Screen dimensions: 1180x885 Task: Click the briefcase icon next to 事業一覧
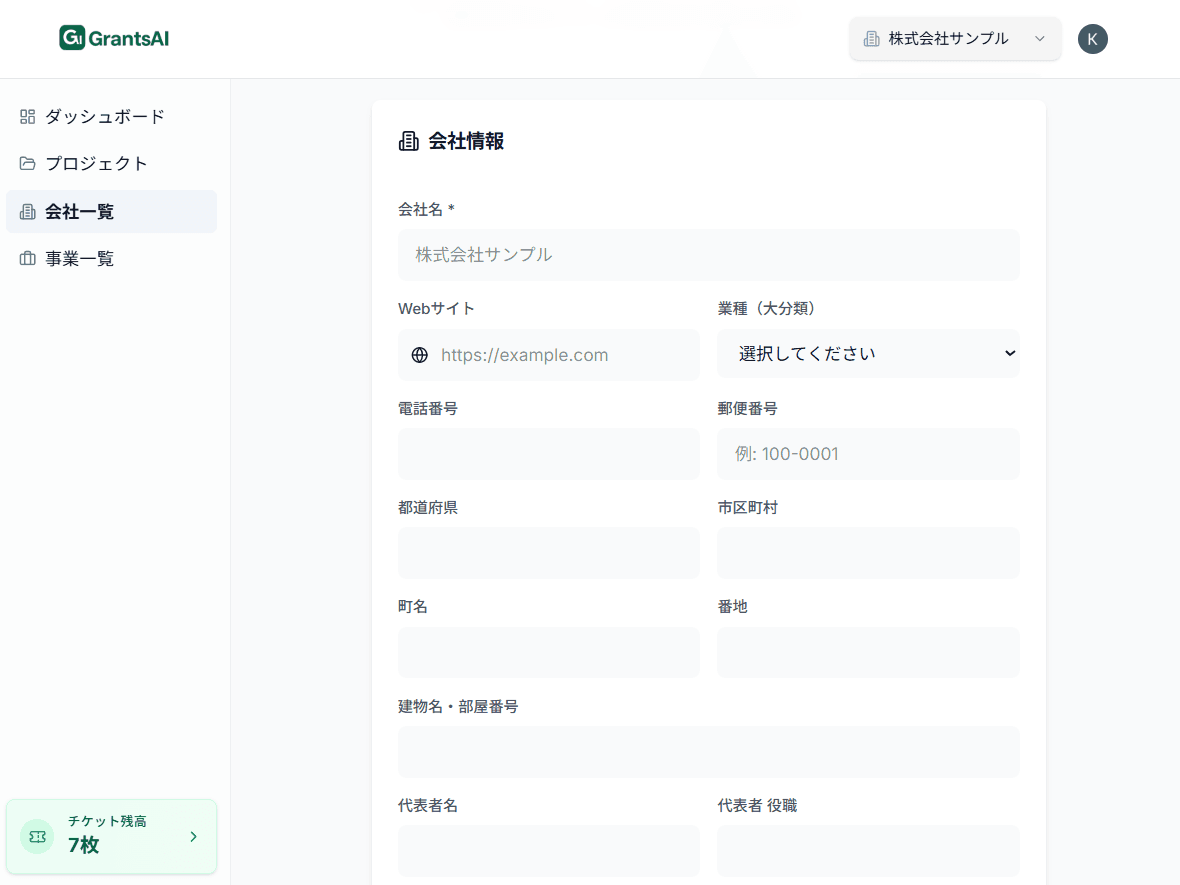26,258
